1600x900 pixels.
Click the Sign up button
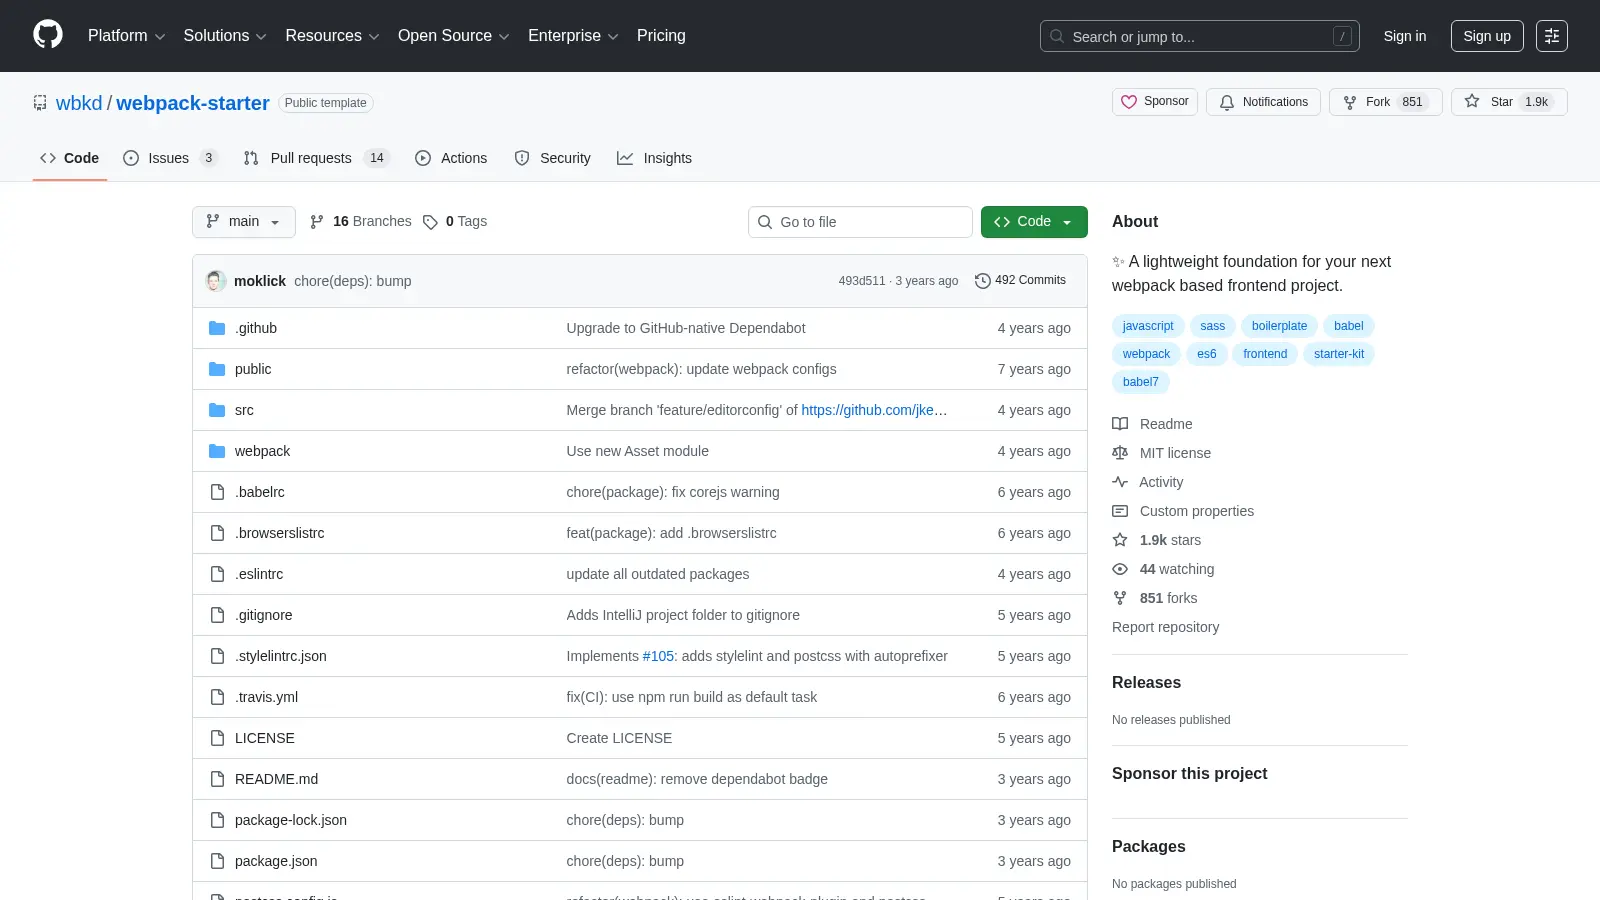coord(1487,36)
